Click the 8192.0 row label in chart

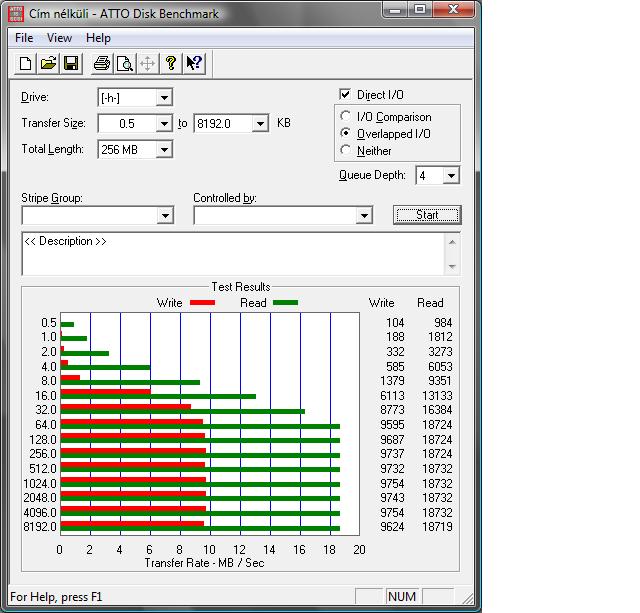click(x=40, y=526)
